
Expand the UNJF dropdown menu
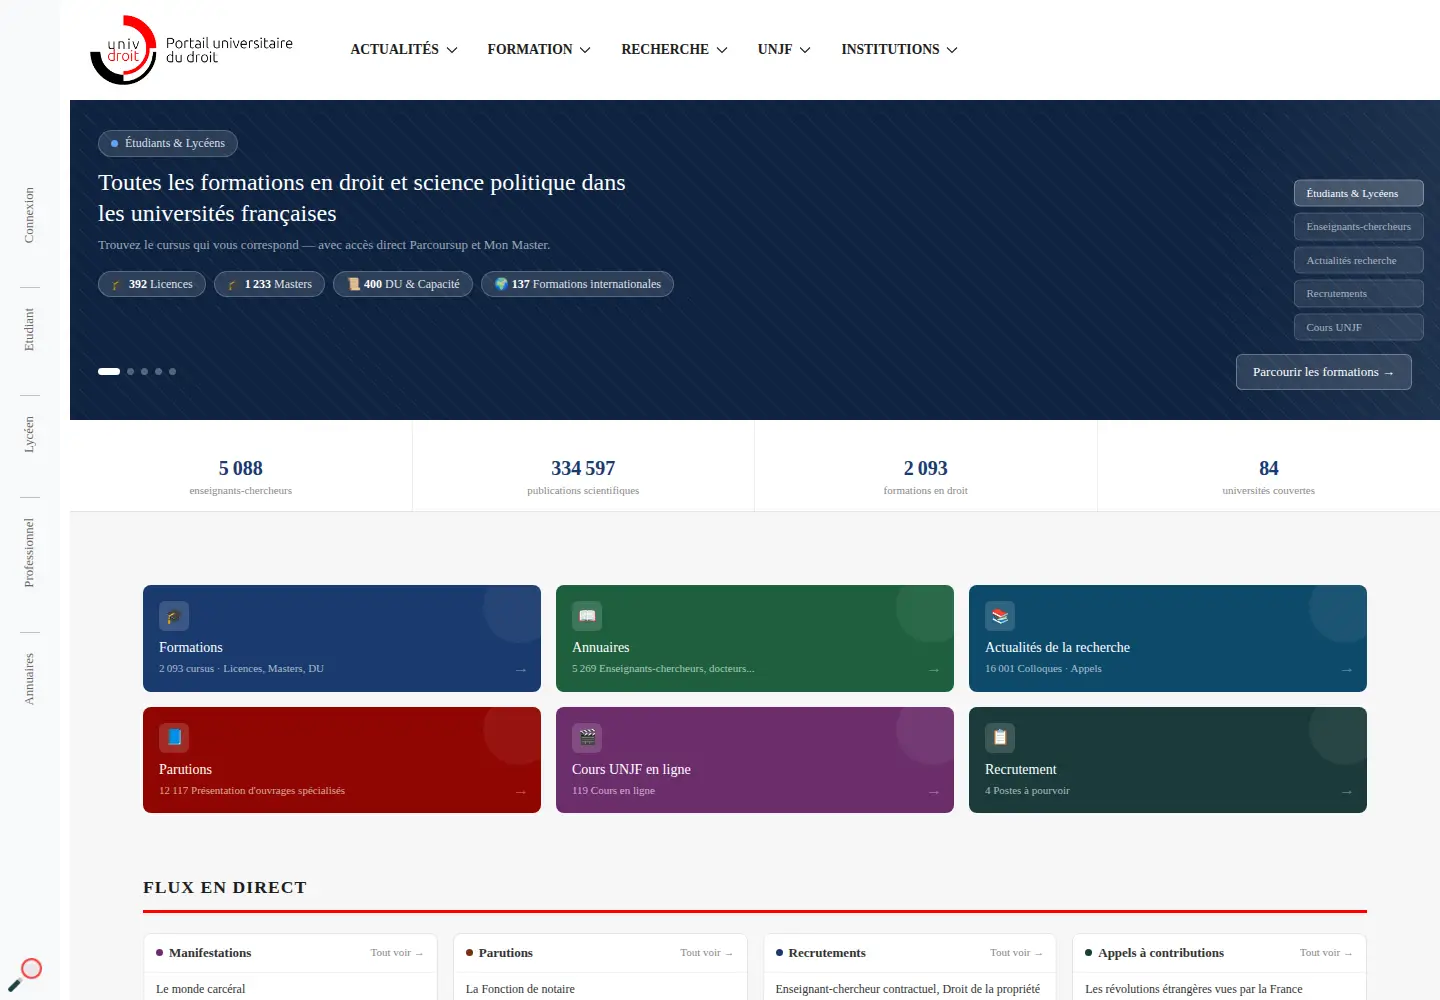(784, 49)
